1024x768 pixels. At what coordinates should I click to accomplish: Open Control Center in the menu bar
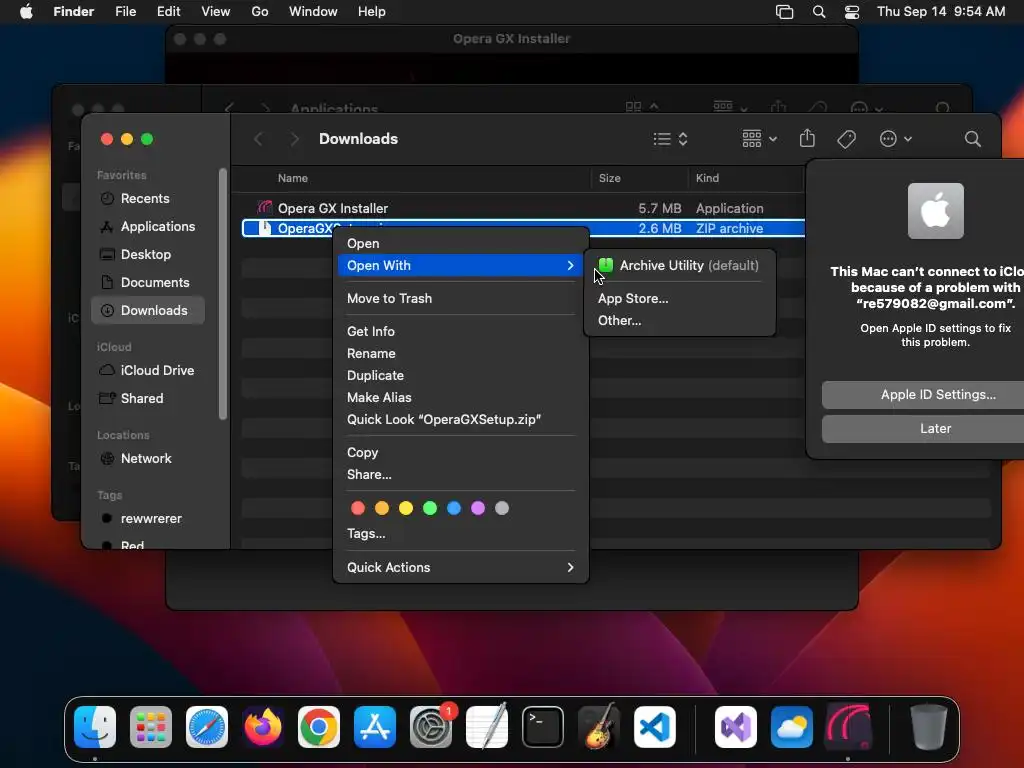(852, 12)
